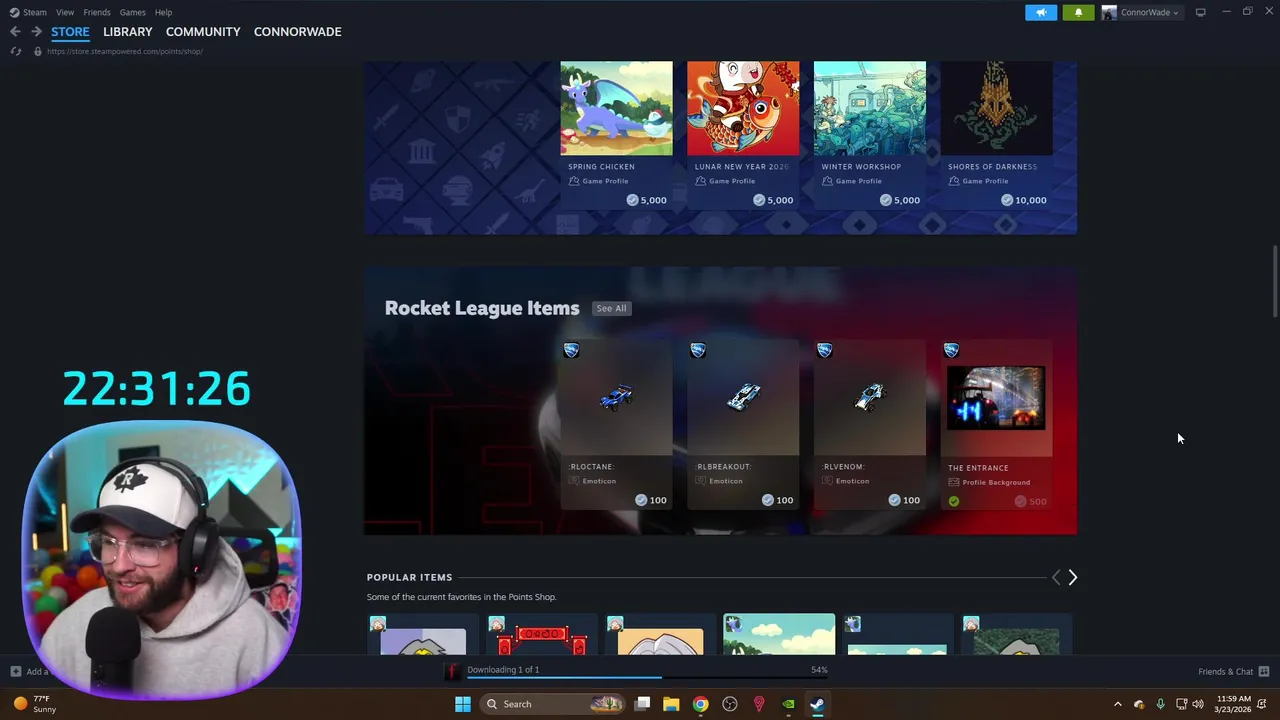This screenshot has height=720, width=1280.
Task: Open the CONNORWADE profile tab
Action: pyautogui.click(x=297, y=31)
